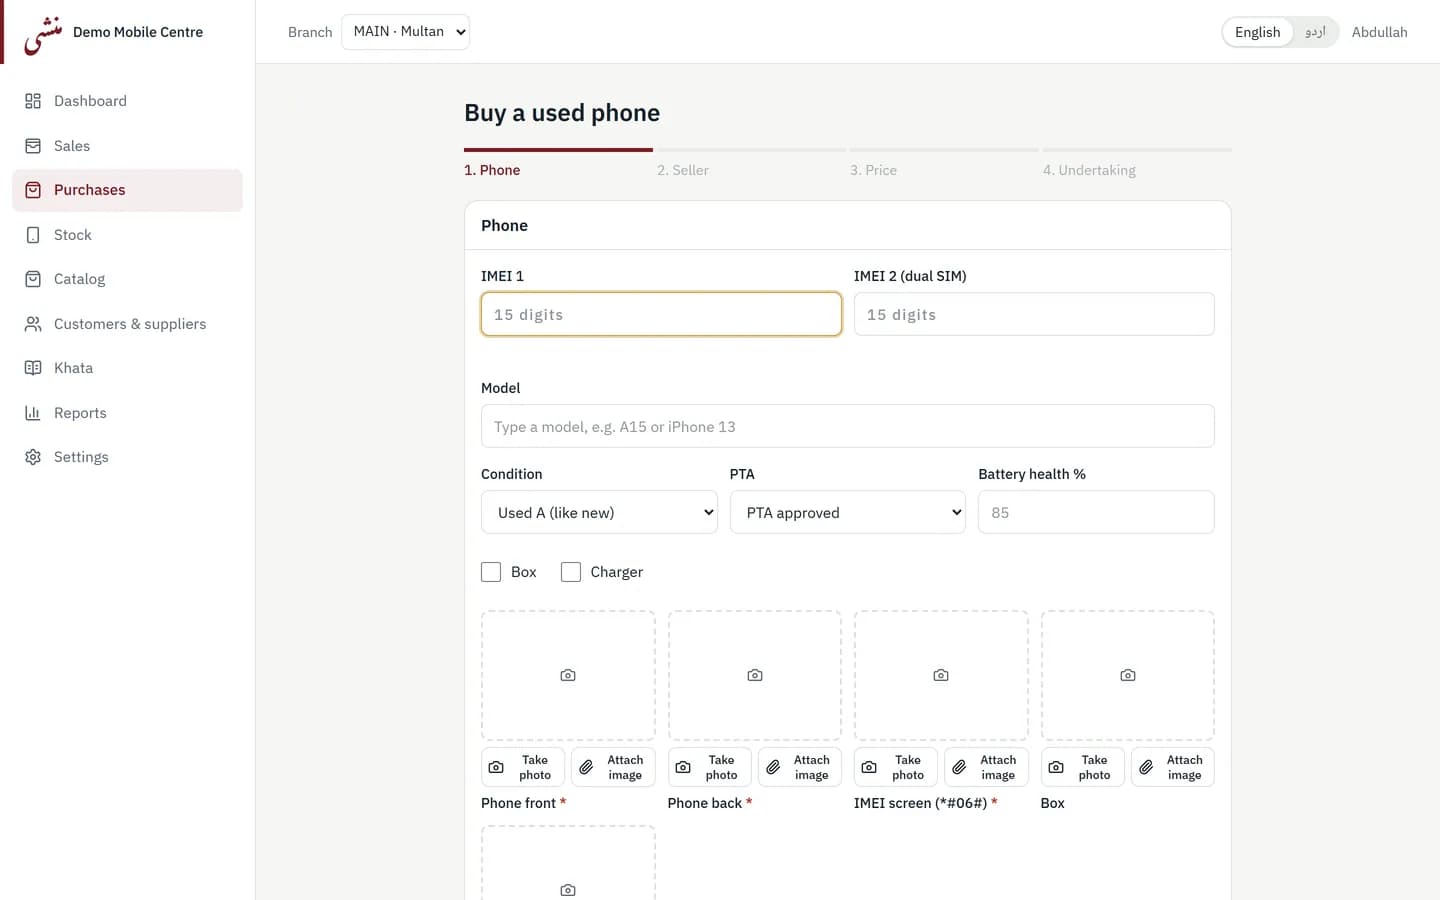
Task: Tick the Box checkbox
Action: [491, 572]
